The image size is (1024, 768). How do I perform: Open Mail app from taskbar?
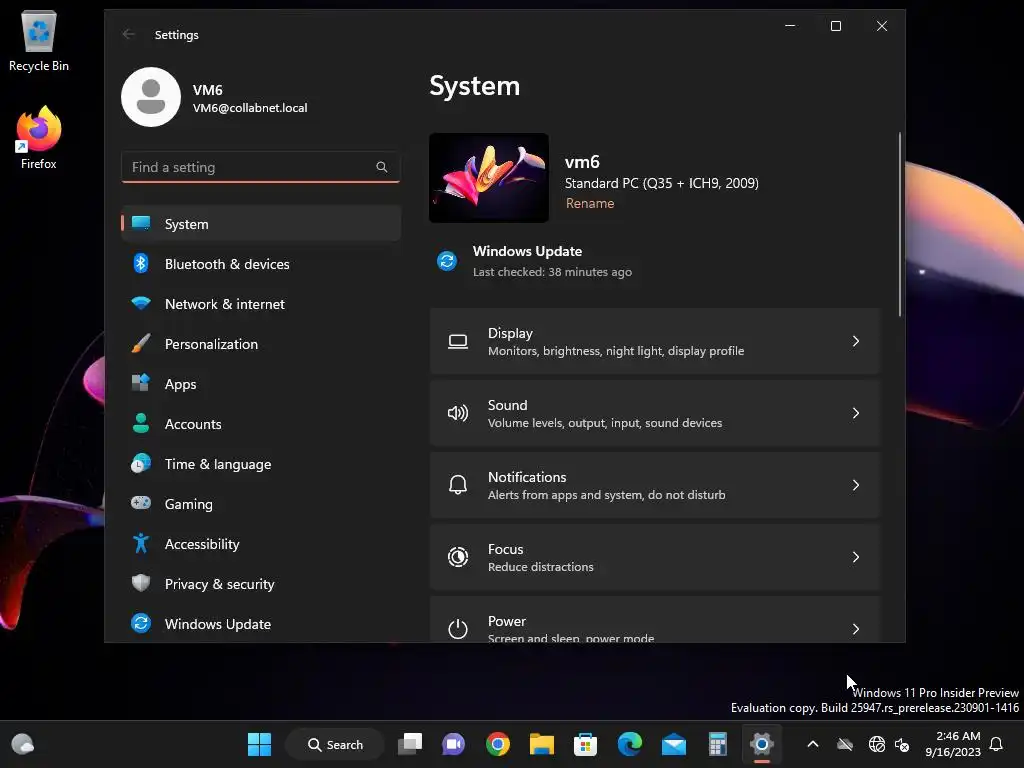673,744
